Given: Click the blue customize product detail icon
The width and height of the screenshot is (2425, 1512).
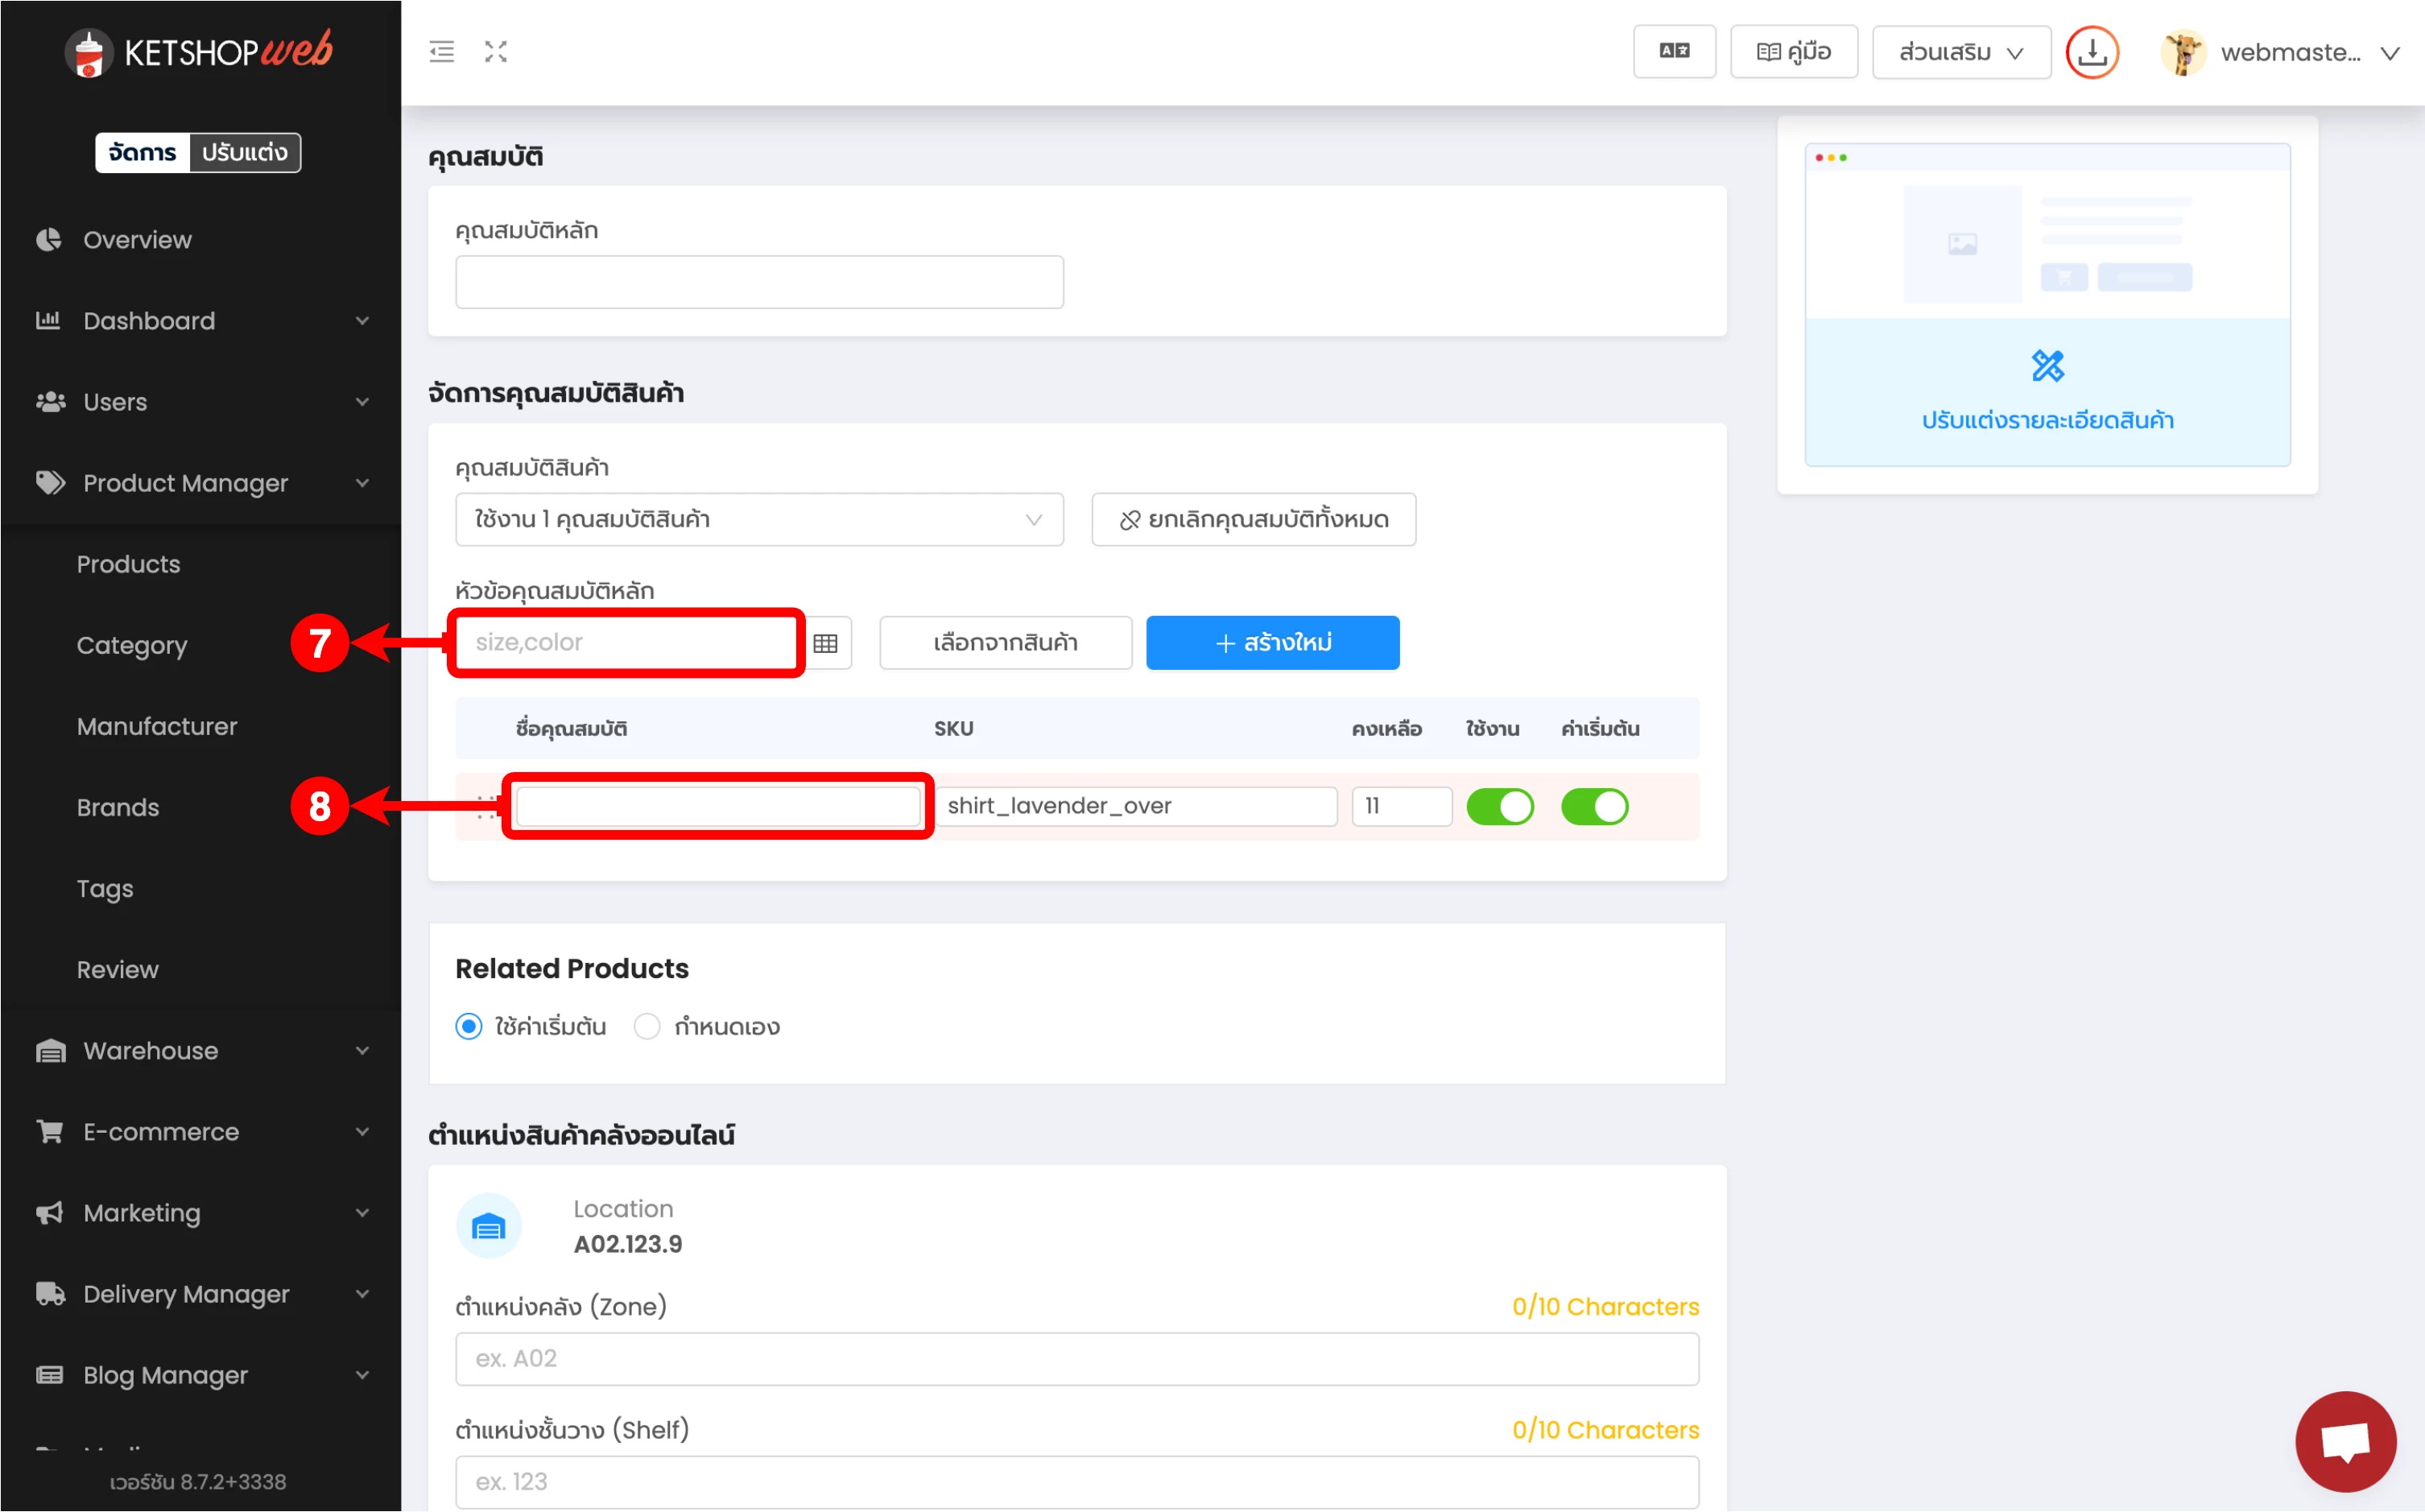Looking at the screenshot, I should 2047,366.
